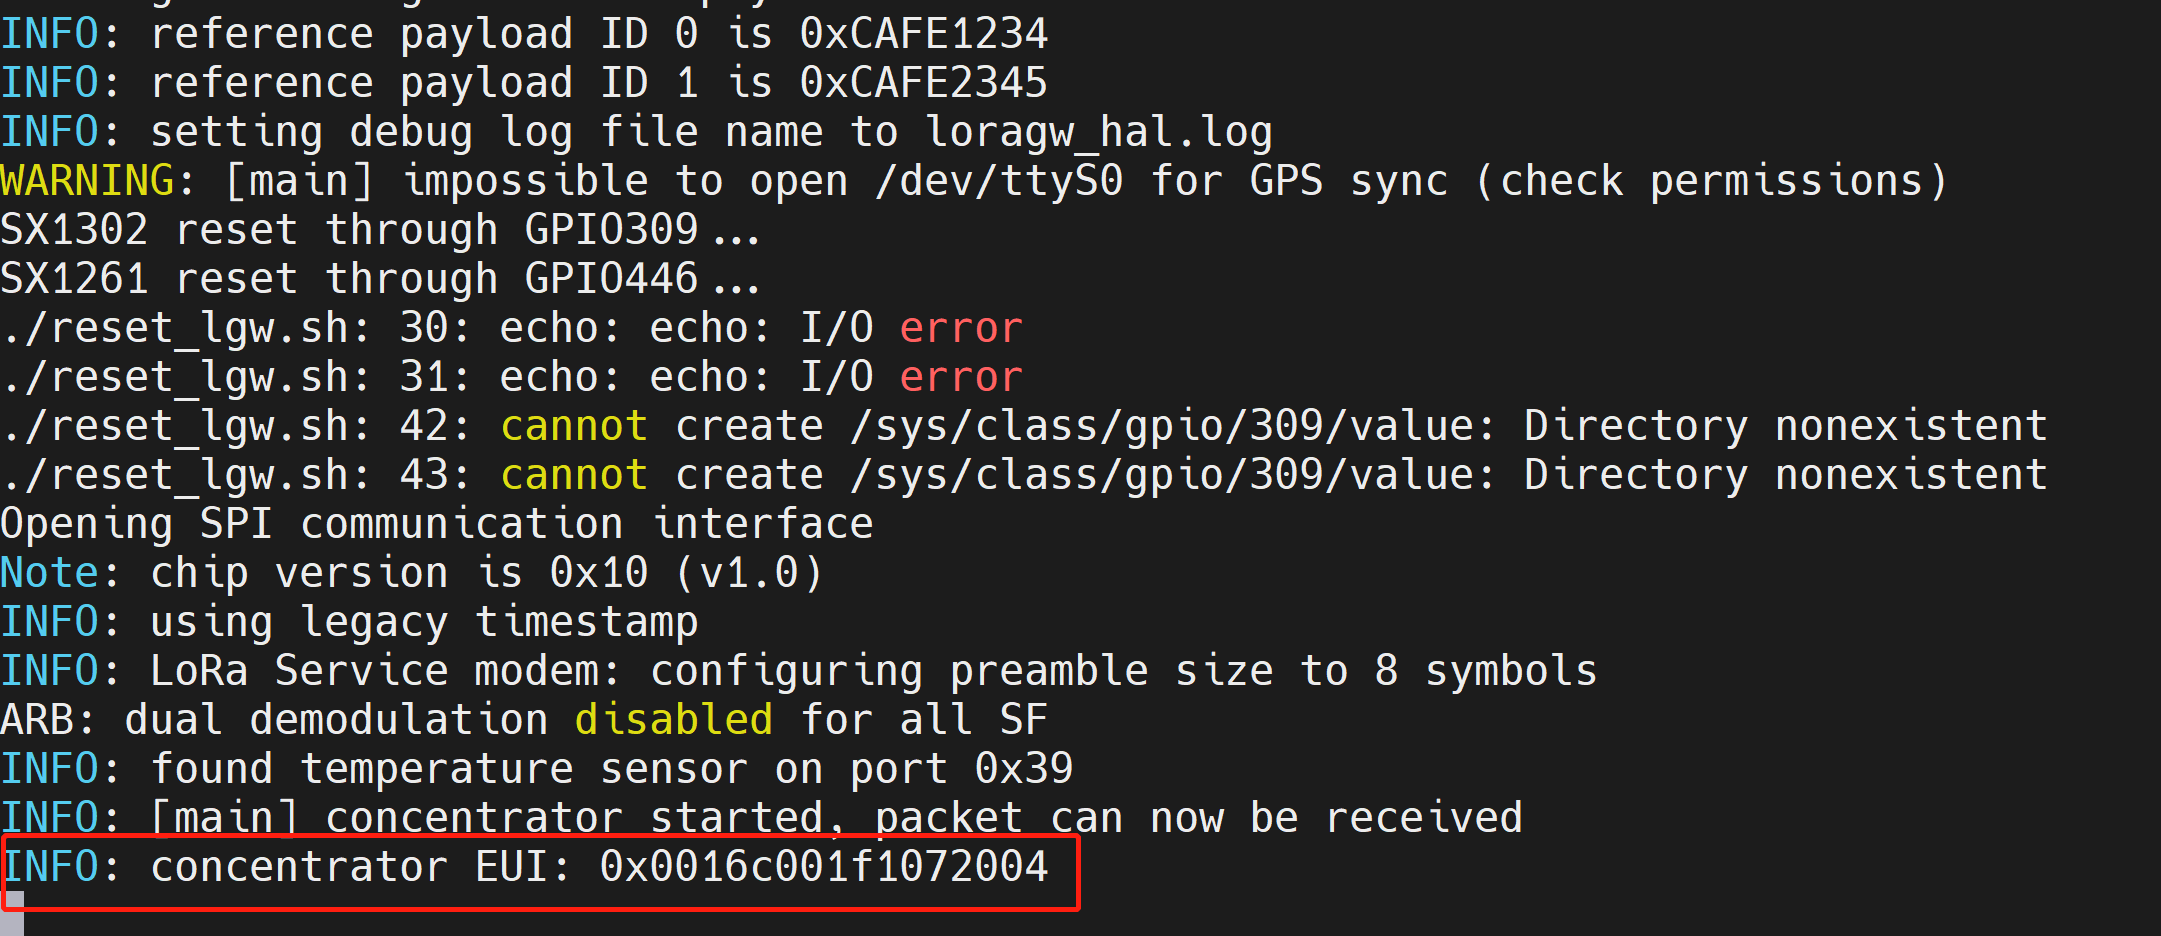Click the first yellow cannot word

[574, 426]
